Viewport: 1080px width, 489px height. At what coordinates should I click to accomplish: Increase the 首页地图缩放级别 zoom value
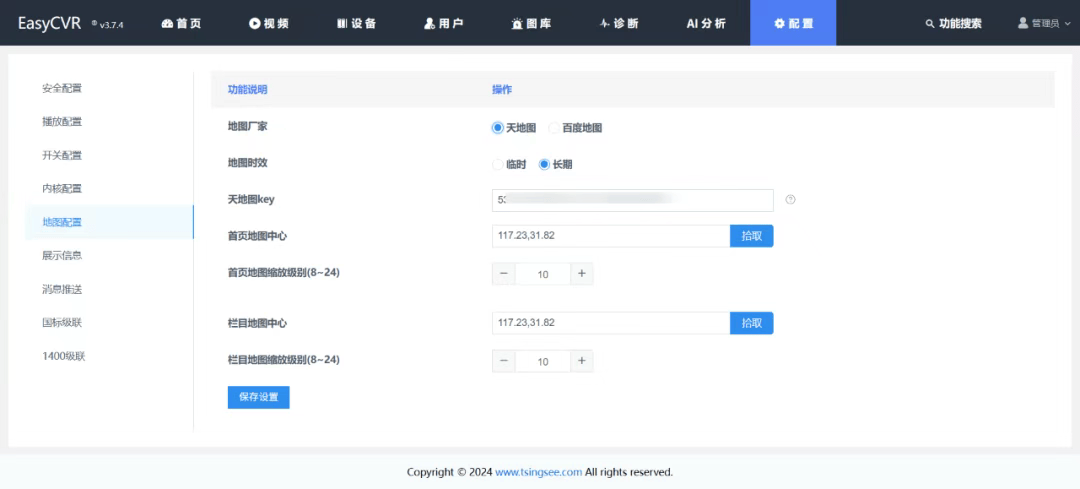(x=581, y=274)
